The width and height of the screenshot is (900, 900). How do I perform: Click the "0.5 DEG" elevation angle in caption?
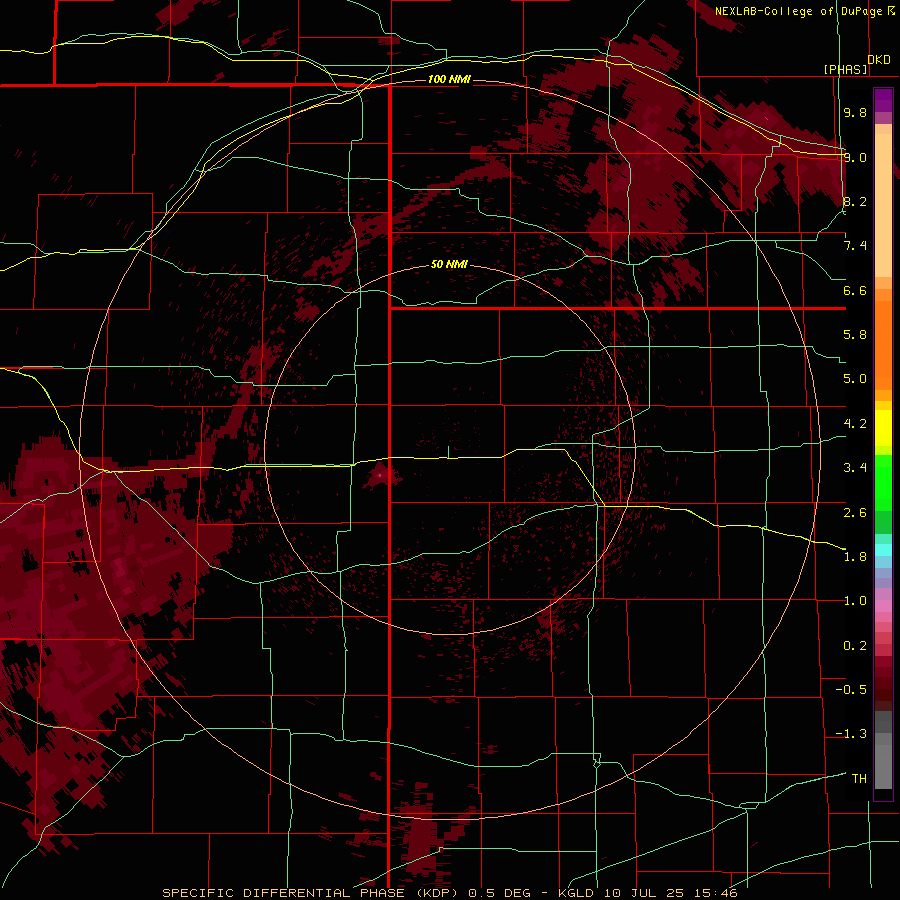(499, 893)
